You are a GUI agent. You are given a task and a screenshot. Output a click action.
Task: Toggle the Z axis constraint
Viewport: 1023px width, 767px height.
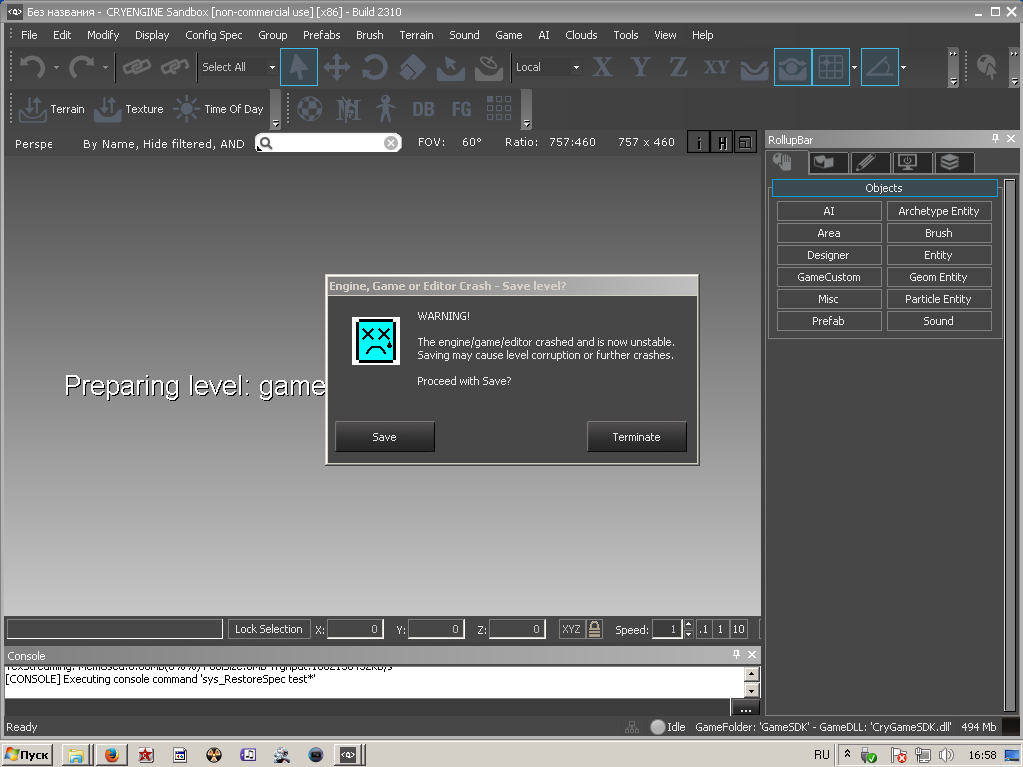click(x=679, y=67)
